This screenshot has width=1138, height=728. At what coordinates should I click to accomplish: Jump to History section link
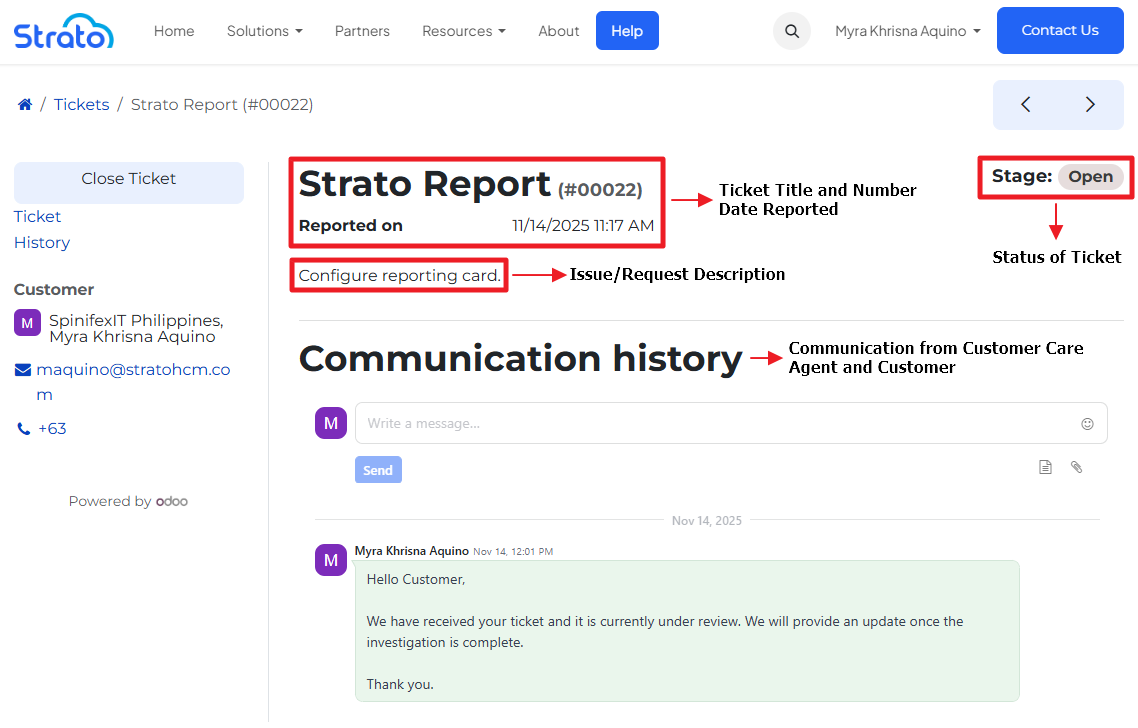[42, 243]
